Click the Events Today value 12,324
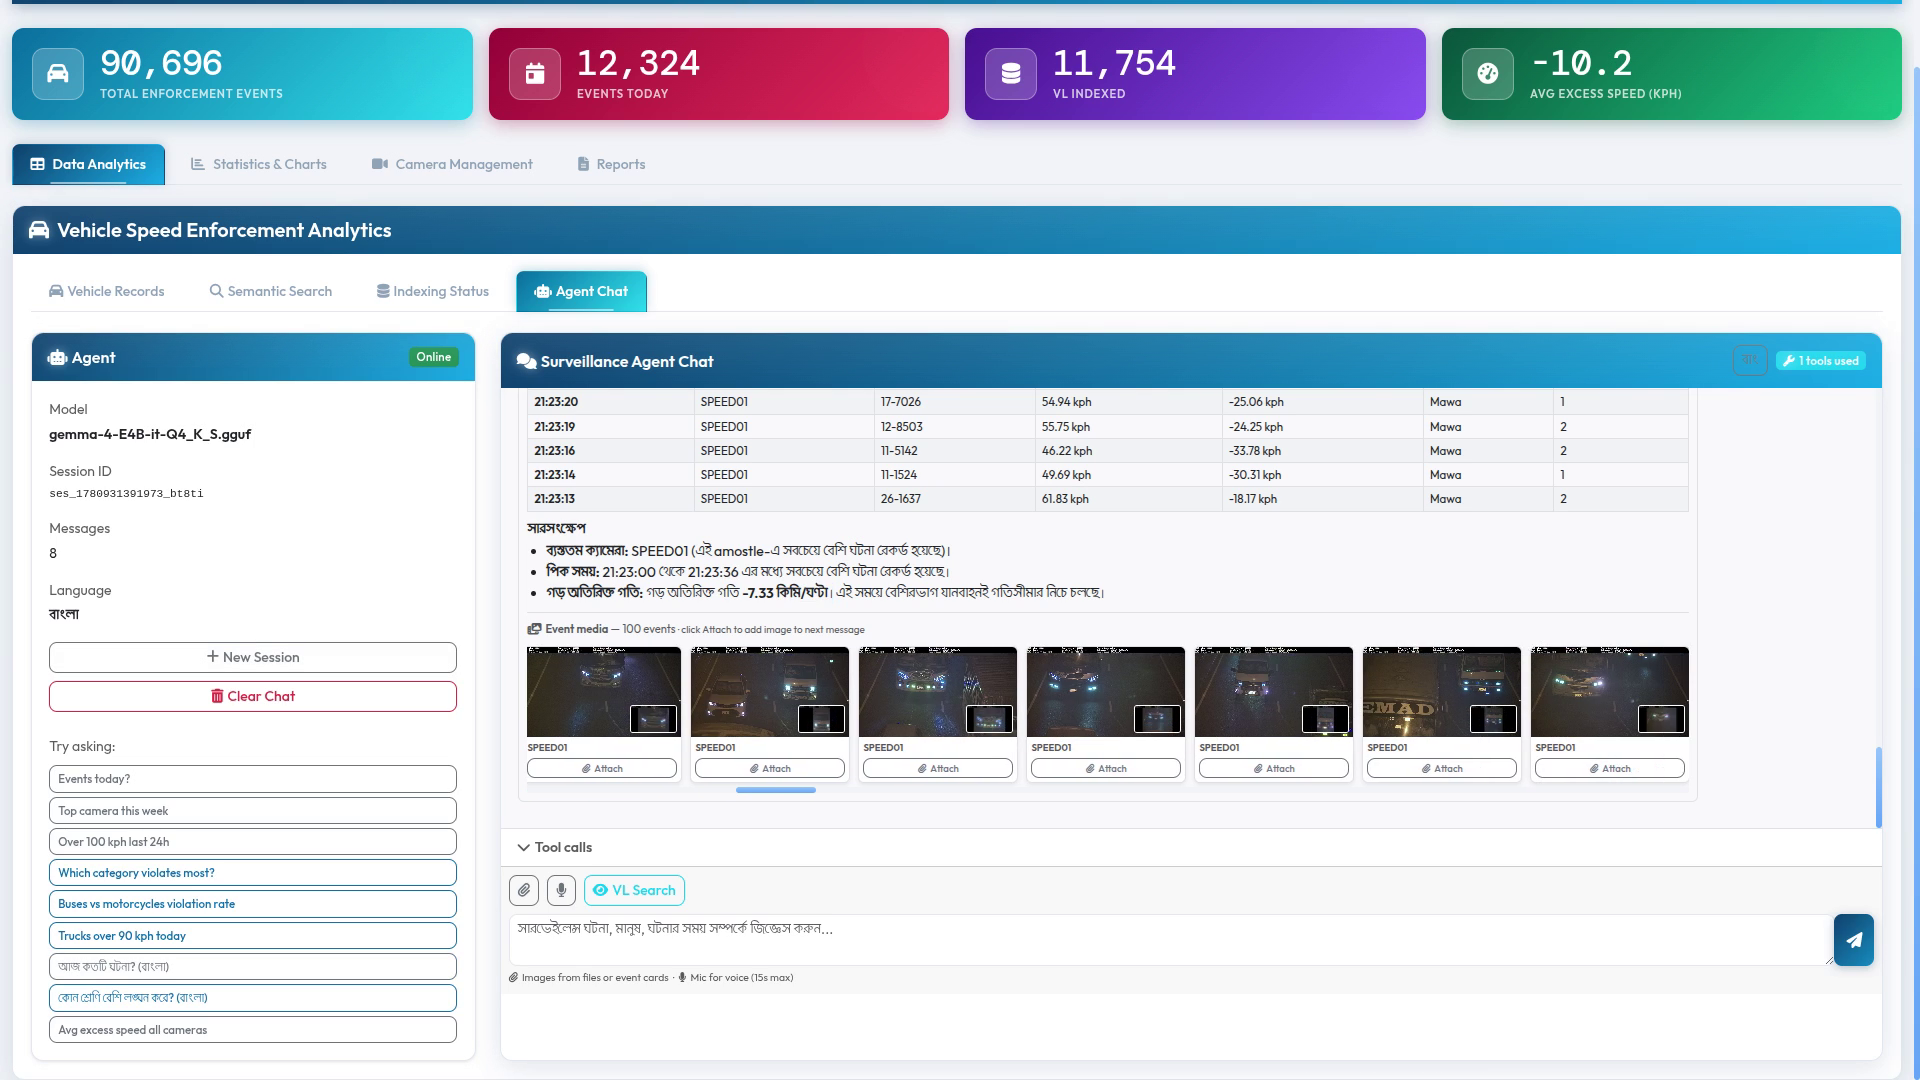Screen dimensions: 1920x1080 click(638, 63)
